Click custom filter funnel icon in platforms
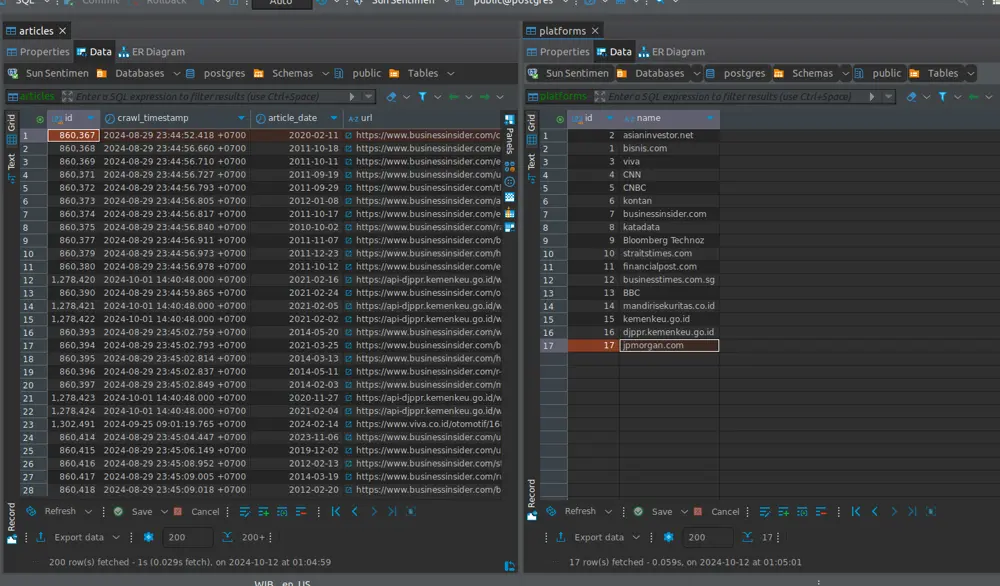1000x586 pixels. (943, 97)
